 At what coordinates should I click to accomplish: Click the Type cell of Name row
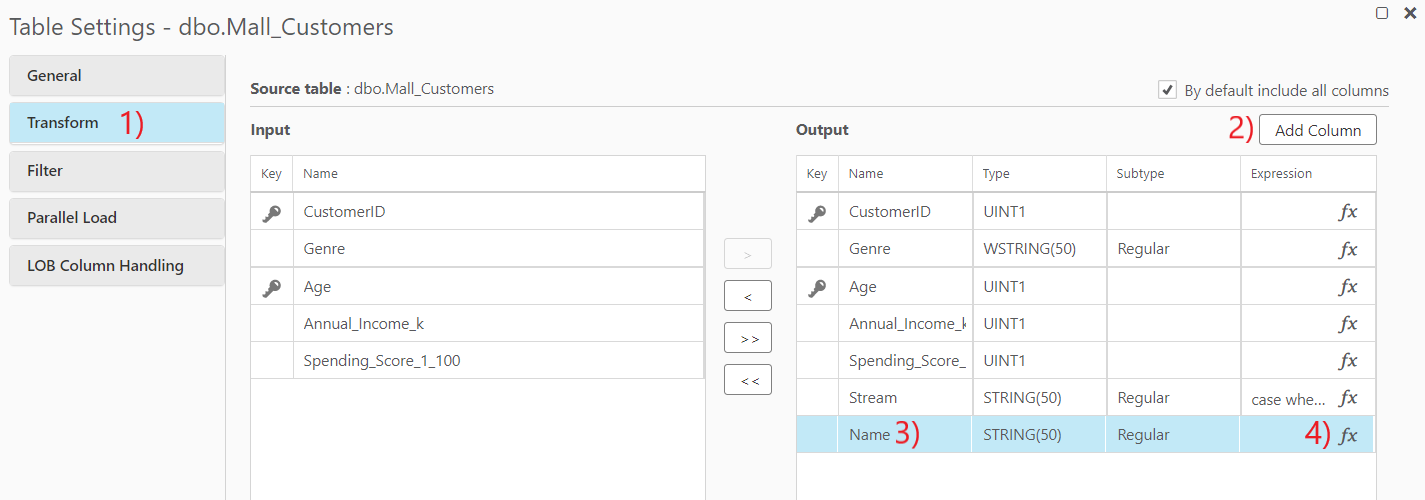[1038, 435]
